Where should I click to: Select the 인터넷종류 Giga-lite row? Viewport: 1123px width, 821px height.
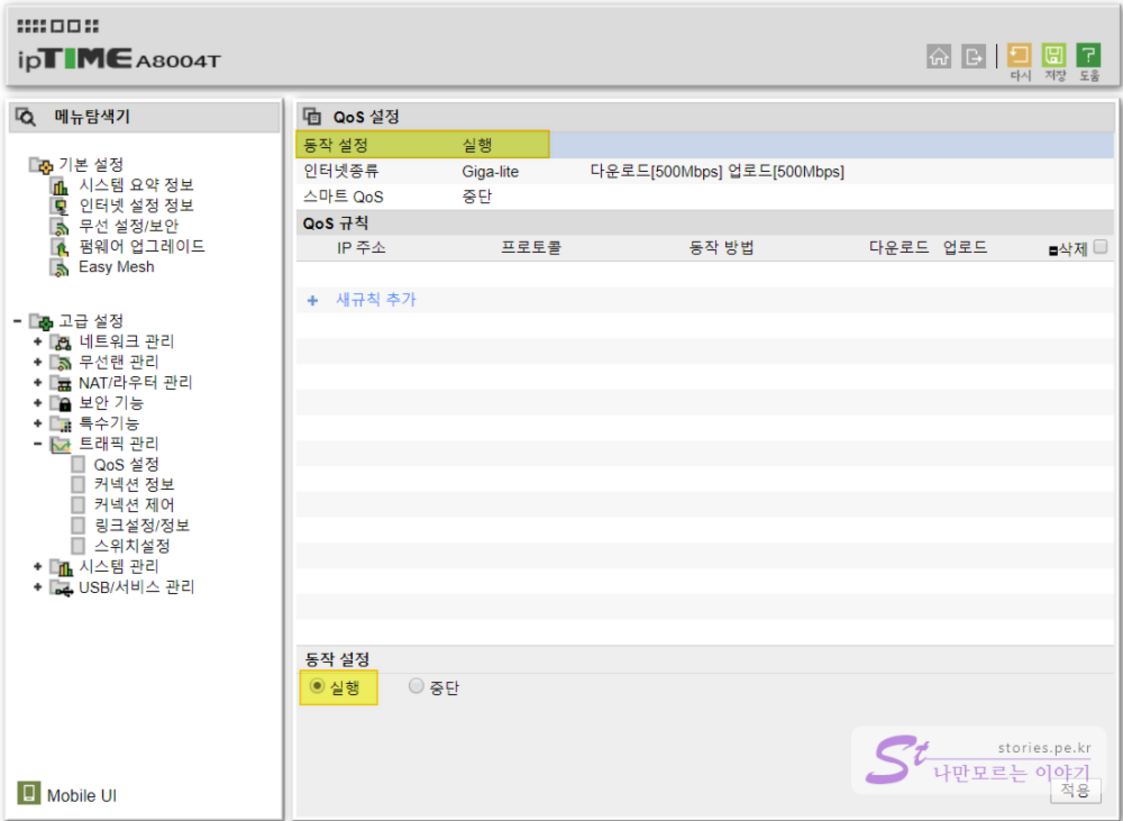(x=490, y=172)
